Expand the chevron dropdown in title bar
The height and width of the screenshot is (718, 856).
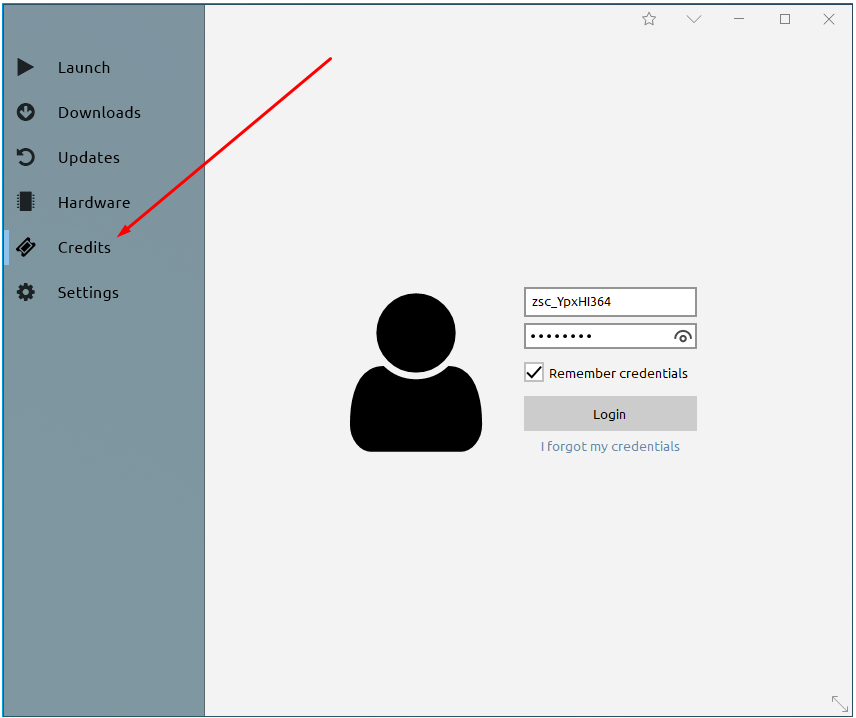[693, 19]
